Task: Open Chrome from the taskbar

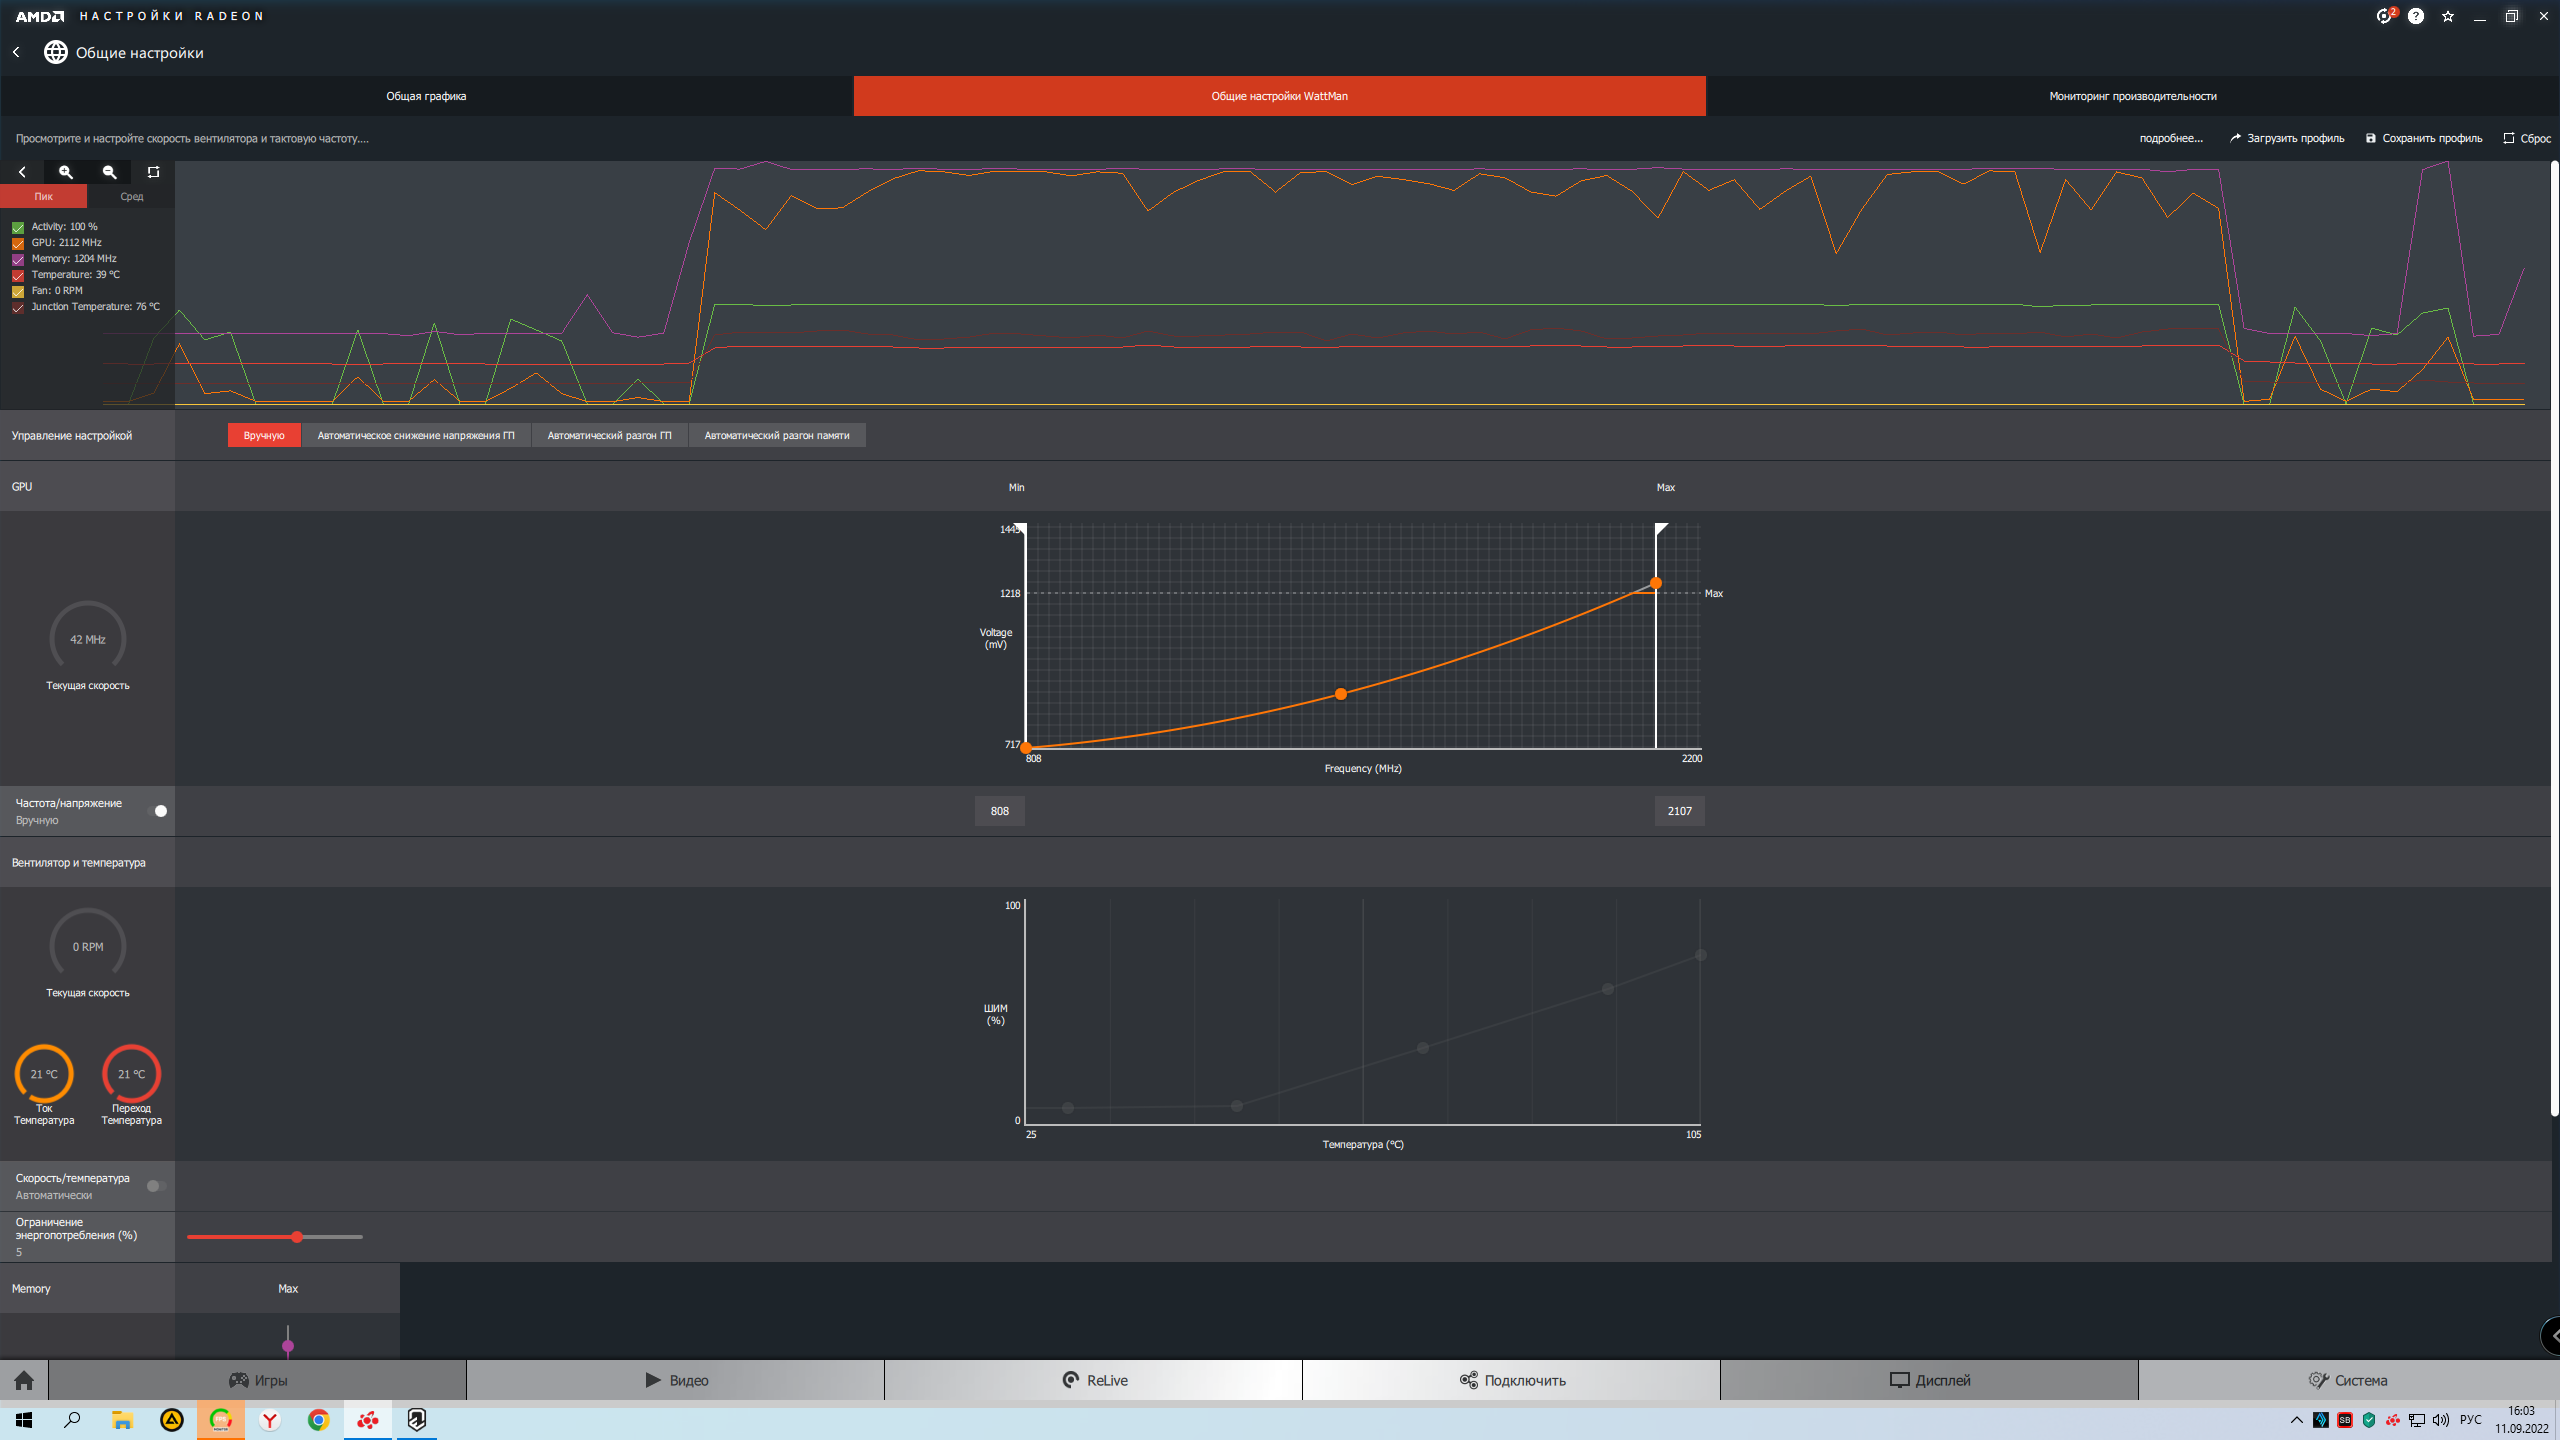Action: point(318,1420)
